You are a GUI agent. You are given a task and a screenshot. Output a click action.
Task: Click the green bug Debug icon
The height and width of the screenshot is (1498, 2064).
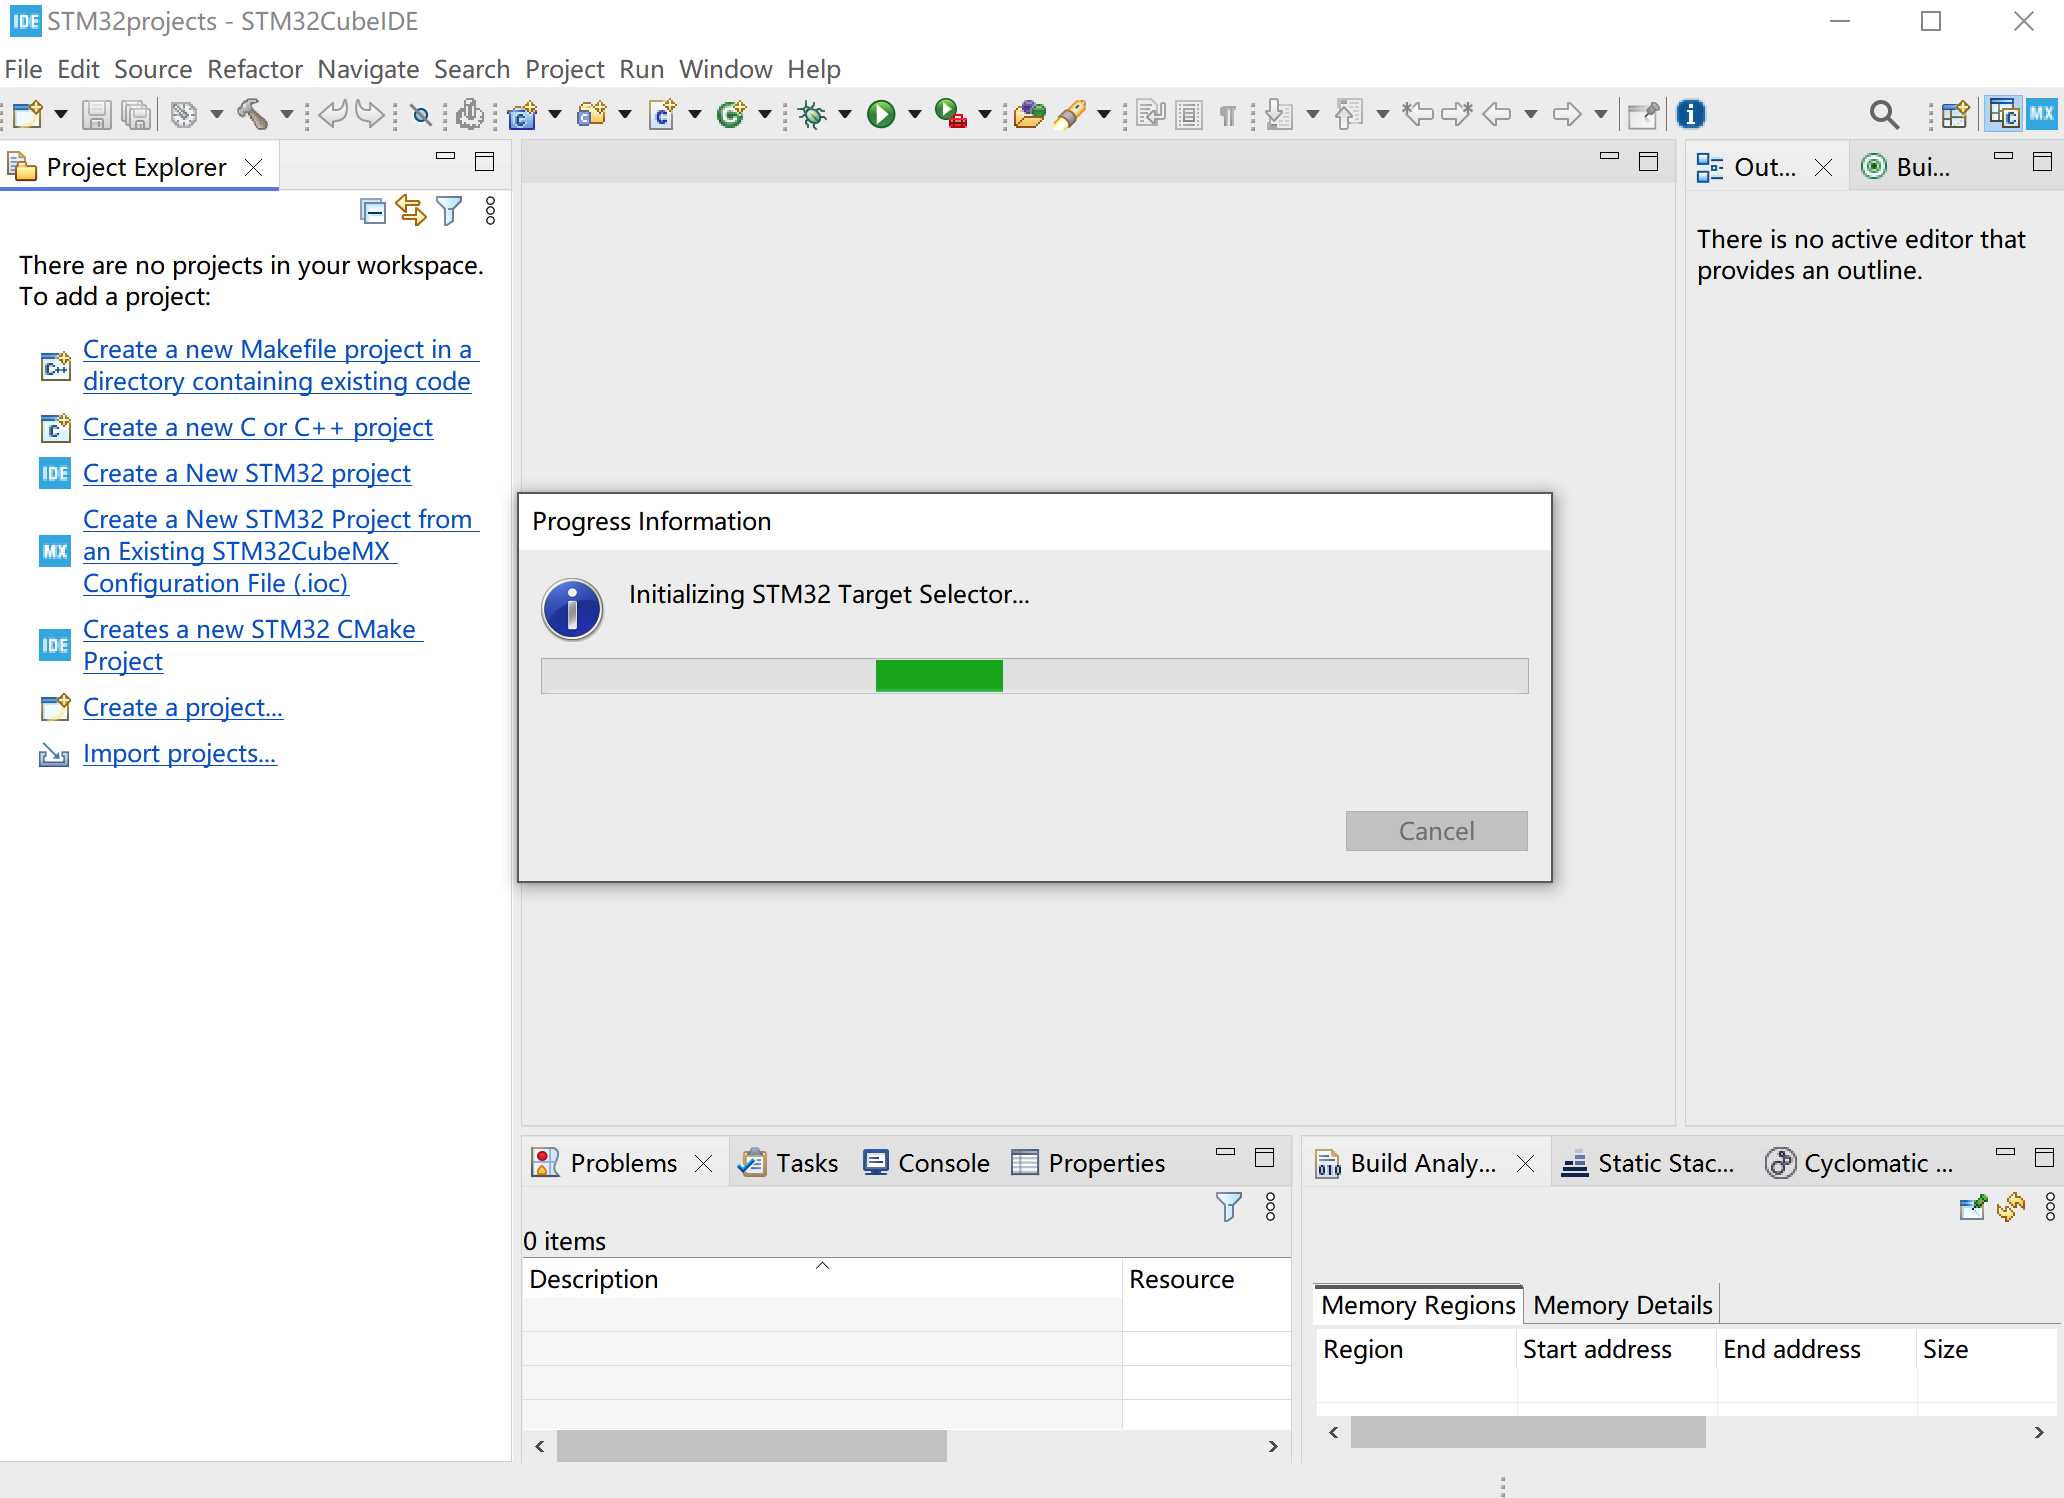812,114
